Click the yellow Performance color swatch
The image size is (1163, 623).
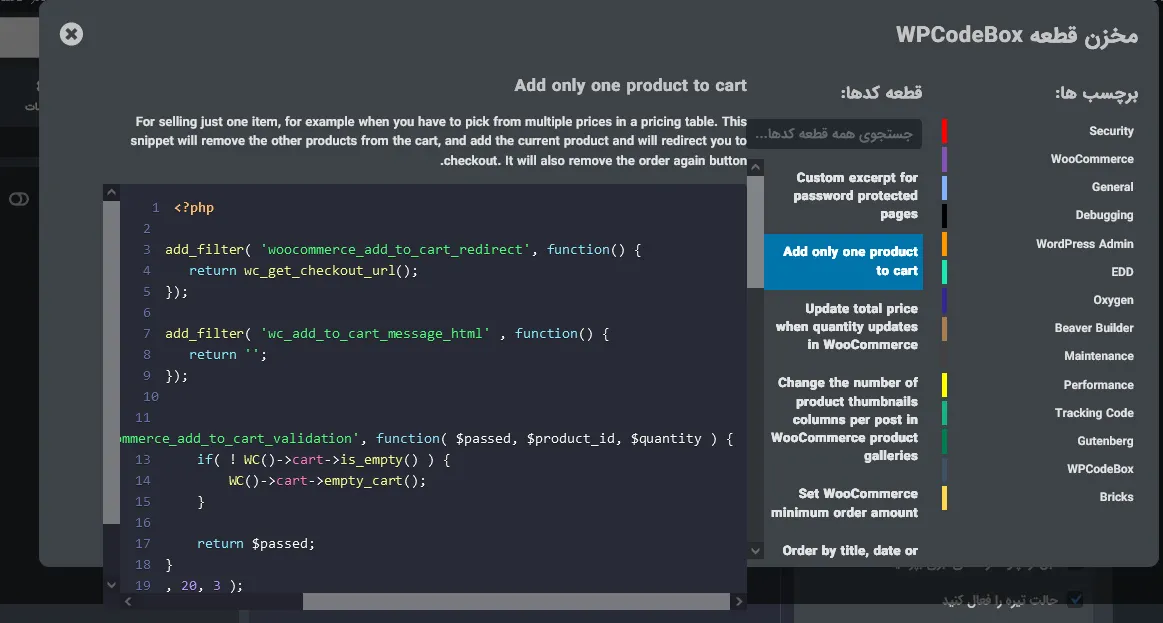pos(944,385)
